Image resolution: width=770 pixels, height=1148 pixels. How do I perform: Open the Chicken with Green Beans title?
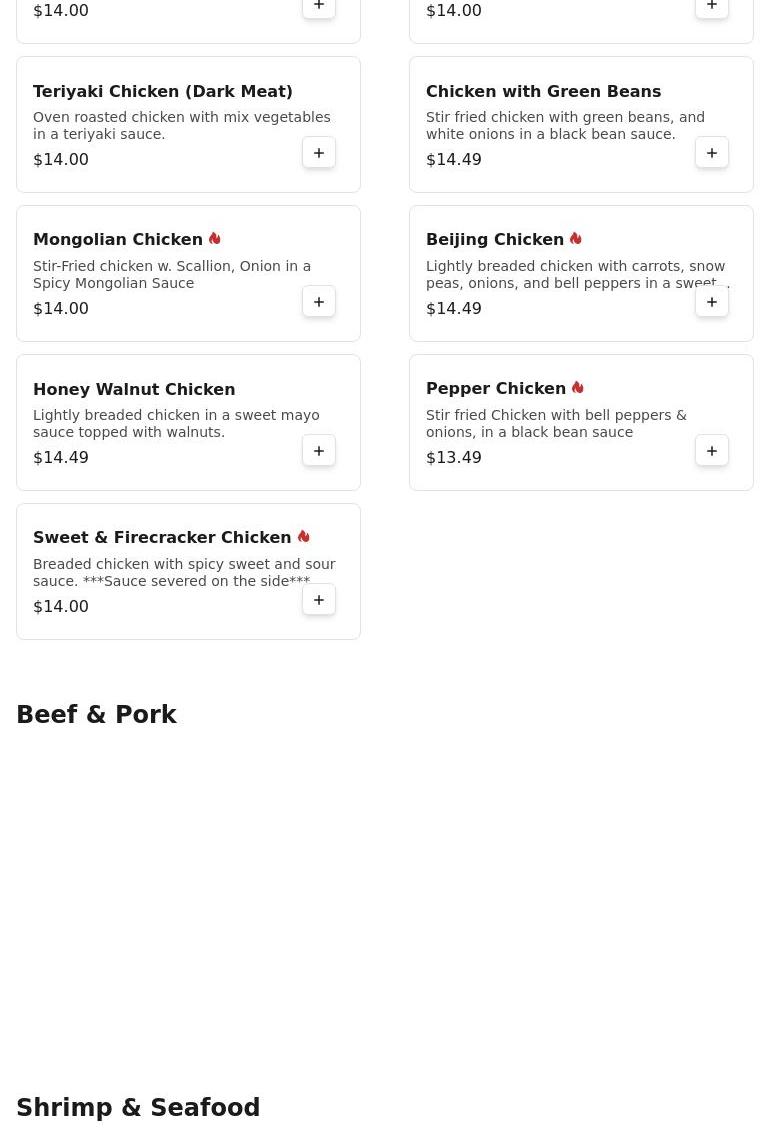click(x=543, y=91)
